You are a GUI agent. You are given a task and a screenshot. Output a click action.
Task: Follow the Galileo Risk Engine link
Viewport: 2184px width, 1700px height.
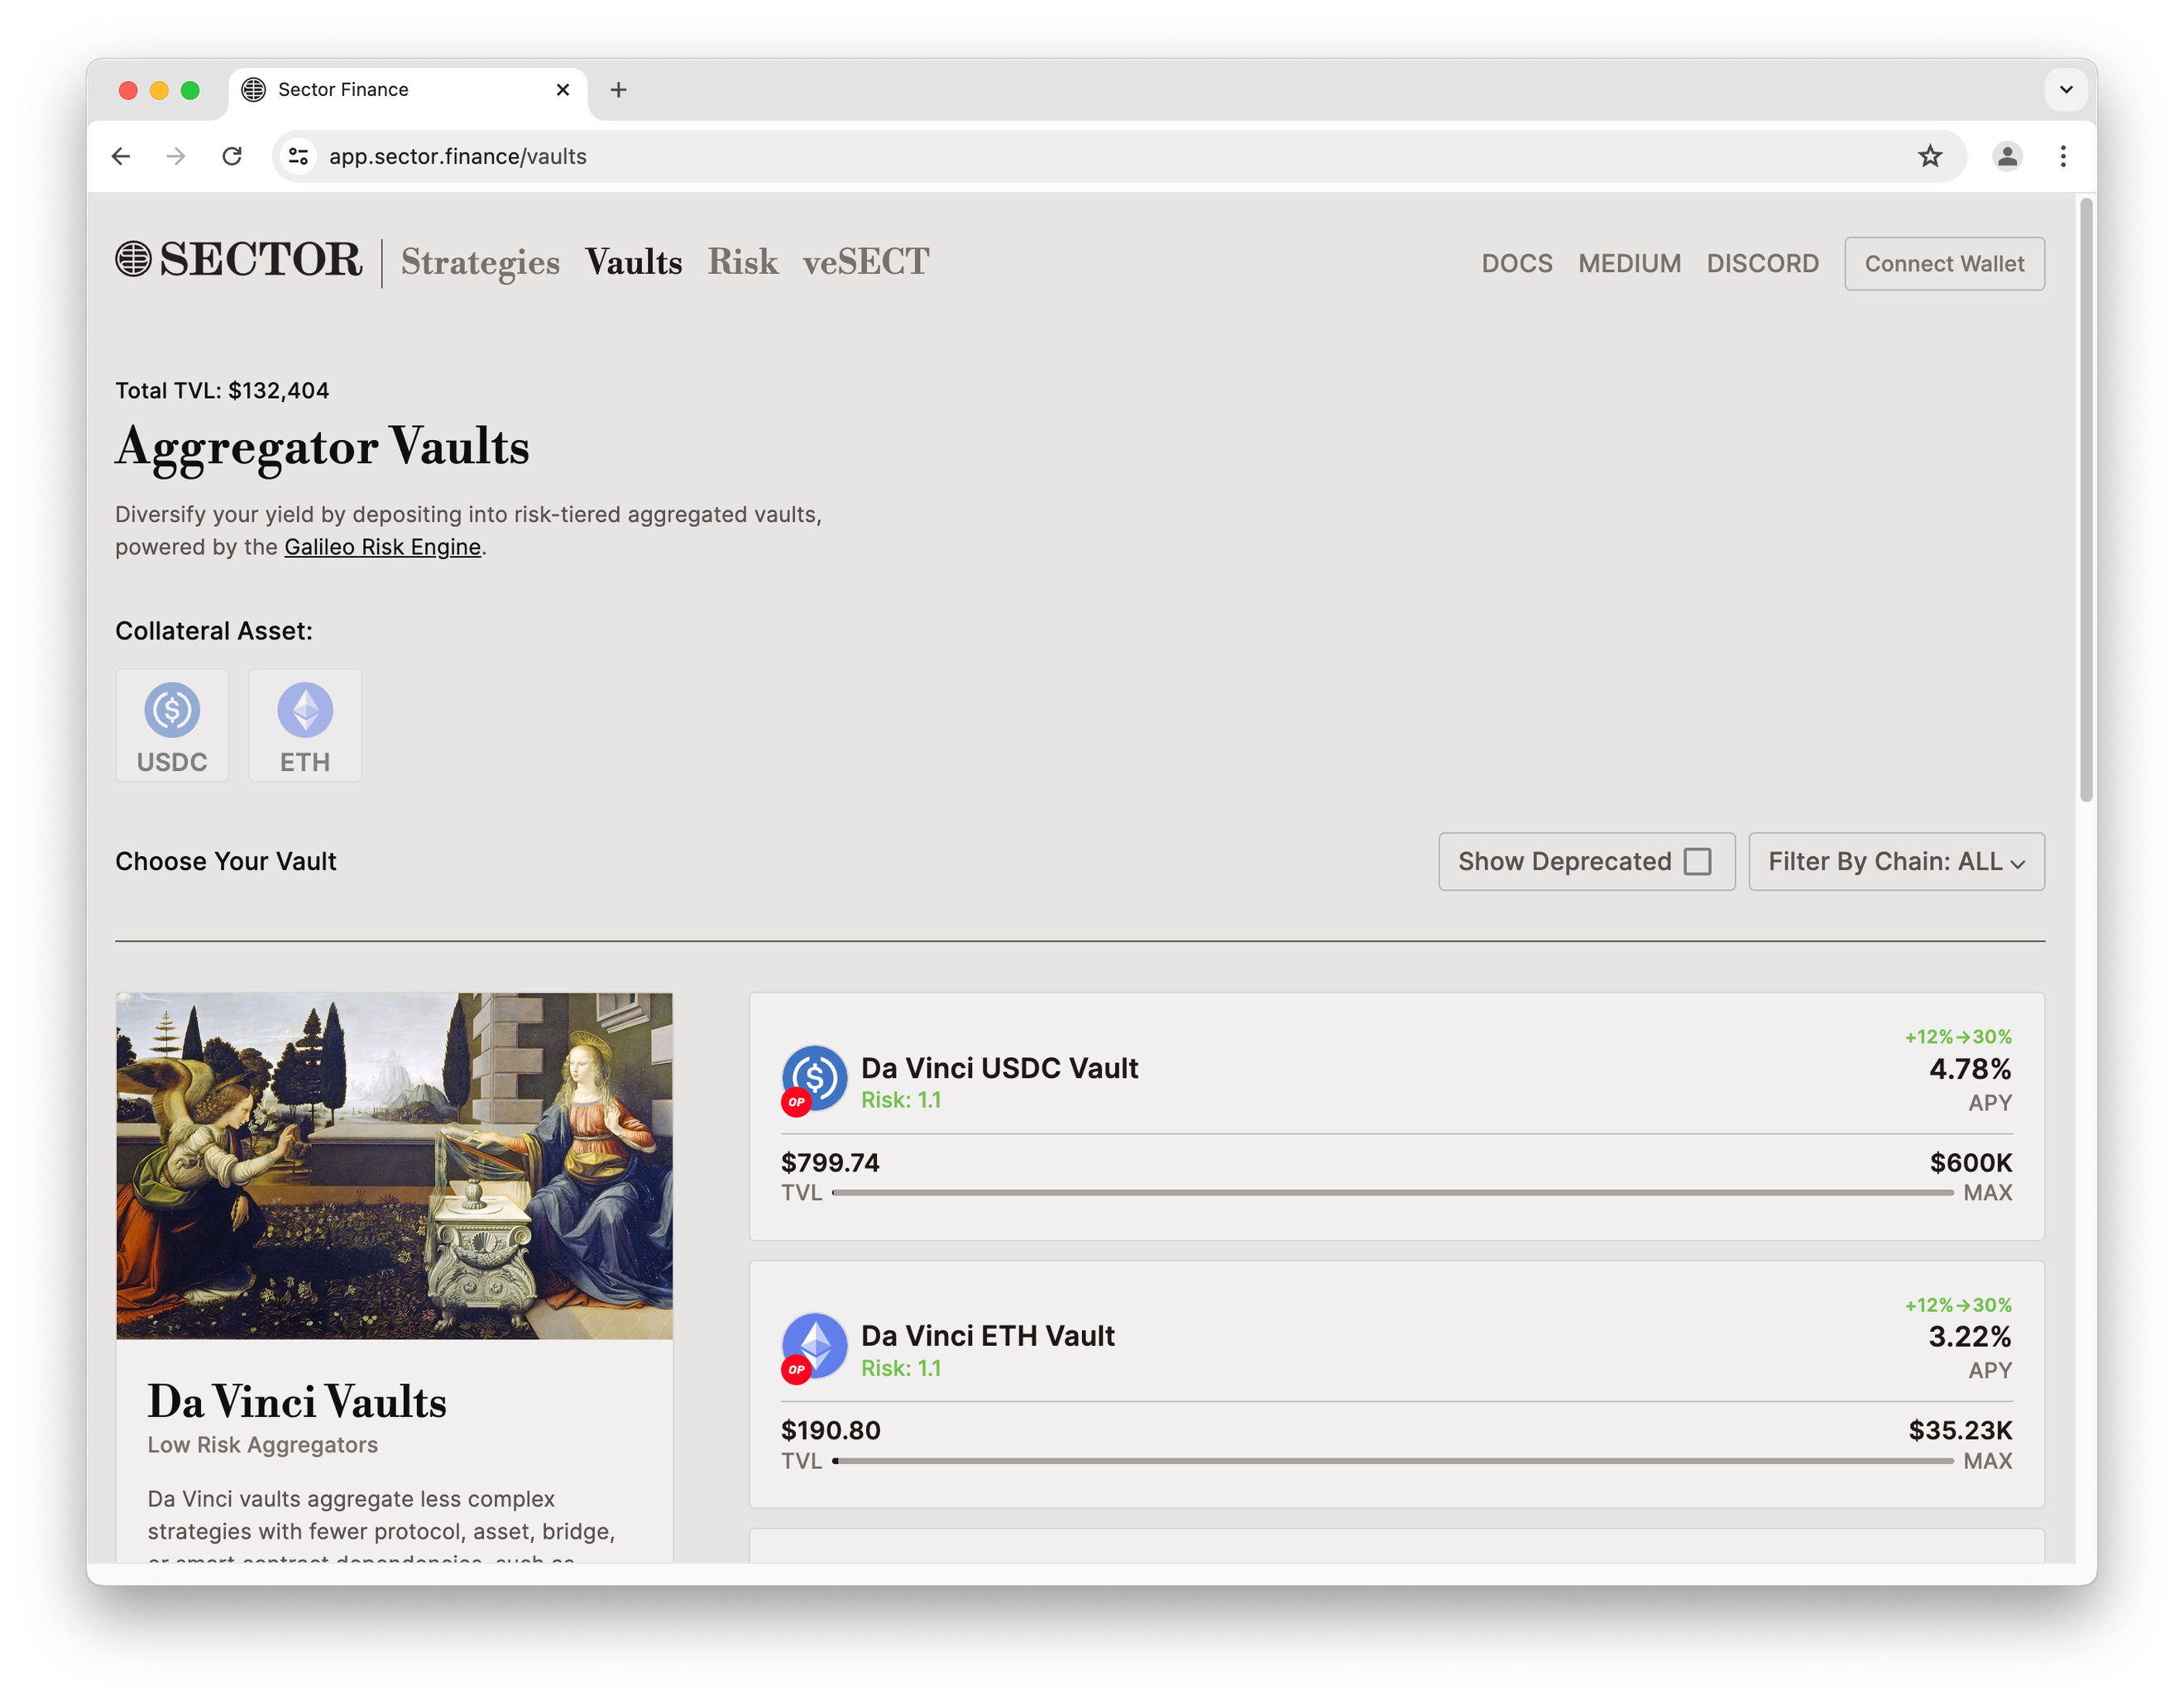coord(382,547)
